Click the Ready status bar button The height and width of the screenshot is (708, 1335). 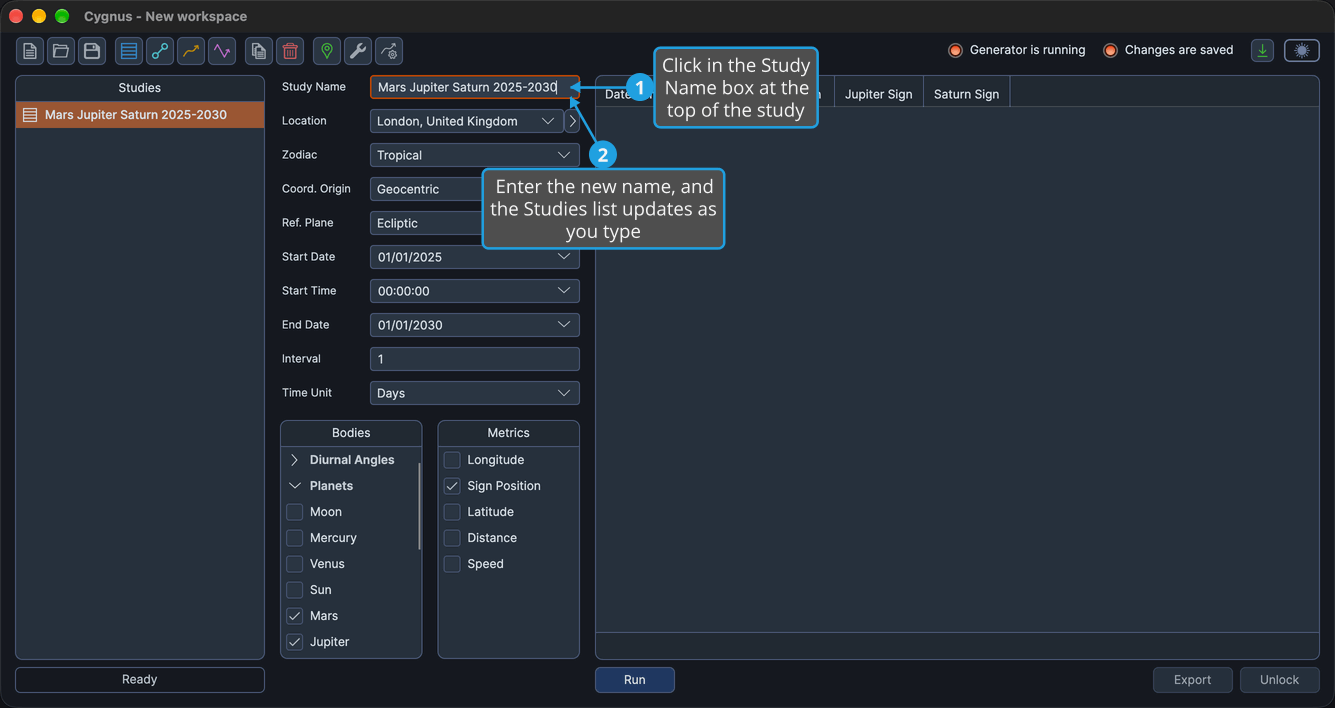pyautogui.click(x=140, y=680)
